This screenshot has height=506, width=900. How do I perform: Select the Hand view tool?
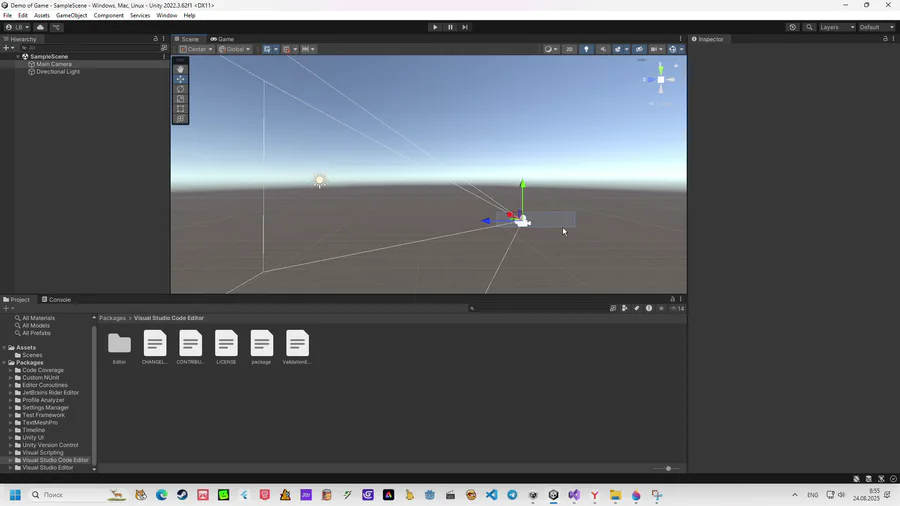click(180, 69)
